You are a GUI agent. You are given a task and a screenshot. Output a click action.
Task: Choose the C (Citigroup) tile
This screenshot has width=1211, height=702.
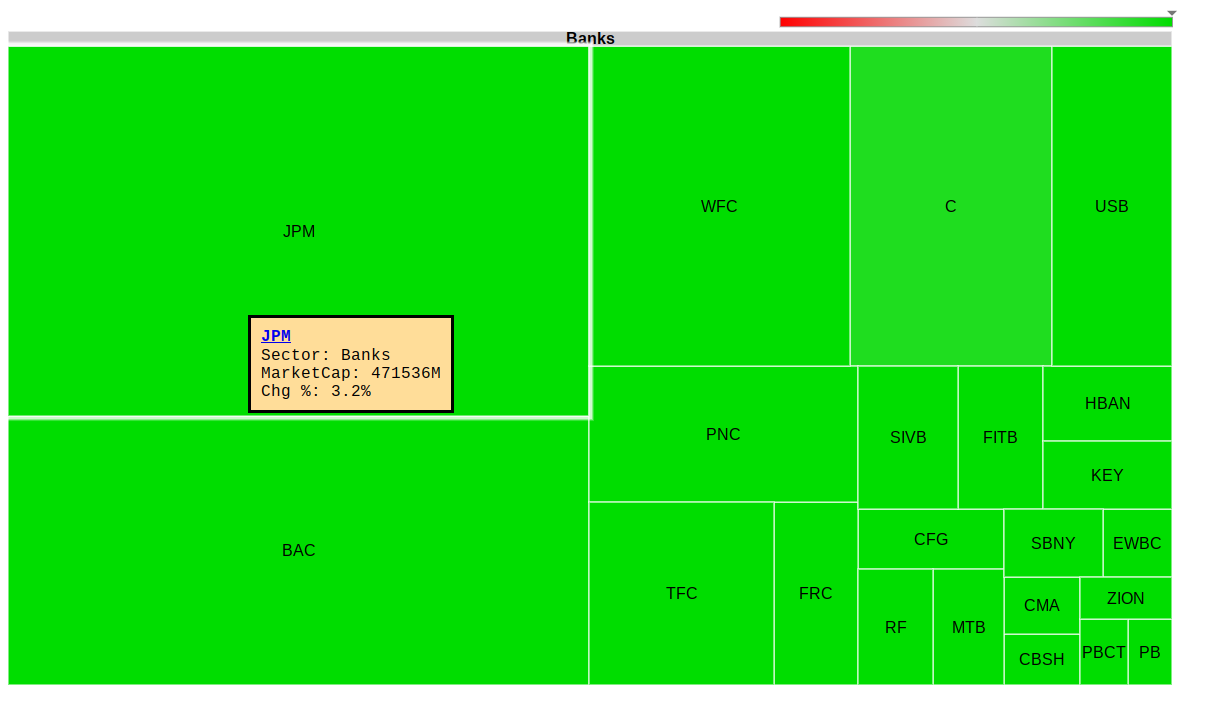(951, 206)
